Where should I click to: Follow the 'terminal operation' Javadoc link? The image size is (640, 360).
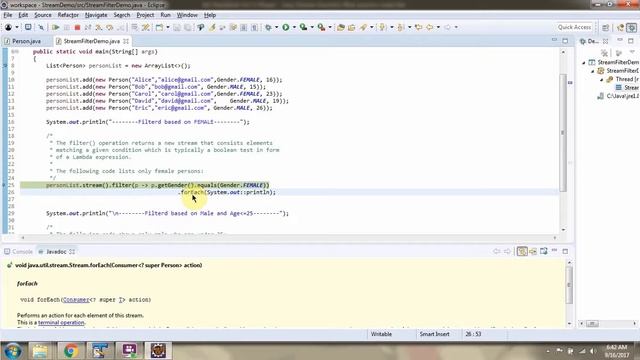coord(61,322)
